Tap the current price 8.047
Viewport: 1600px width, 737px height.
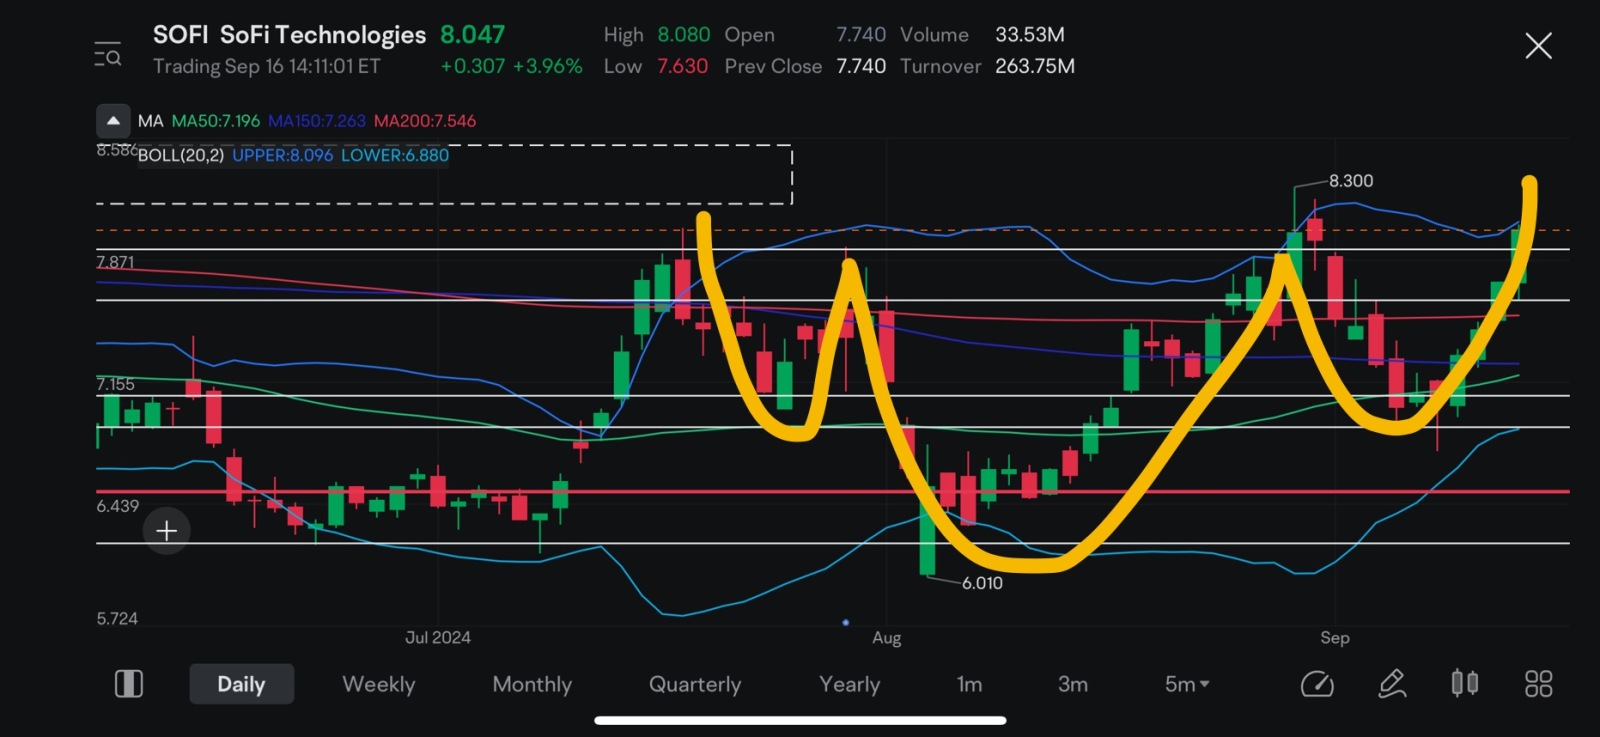pyautogui.click(x=473, y=35)
